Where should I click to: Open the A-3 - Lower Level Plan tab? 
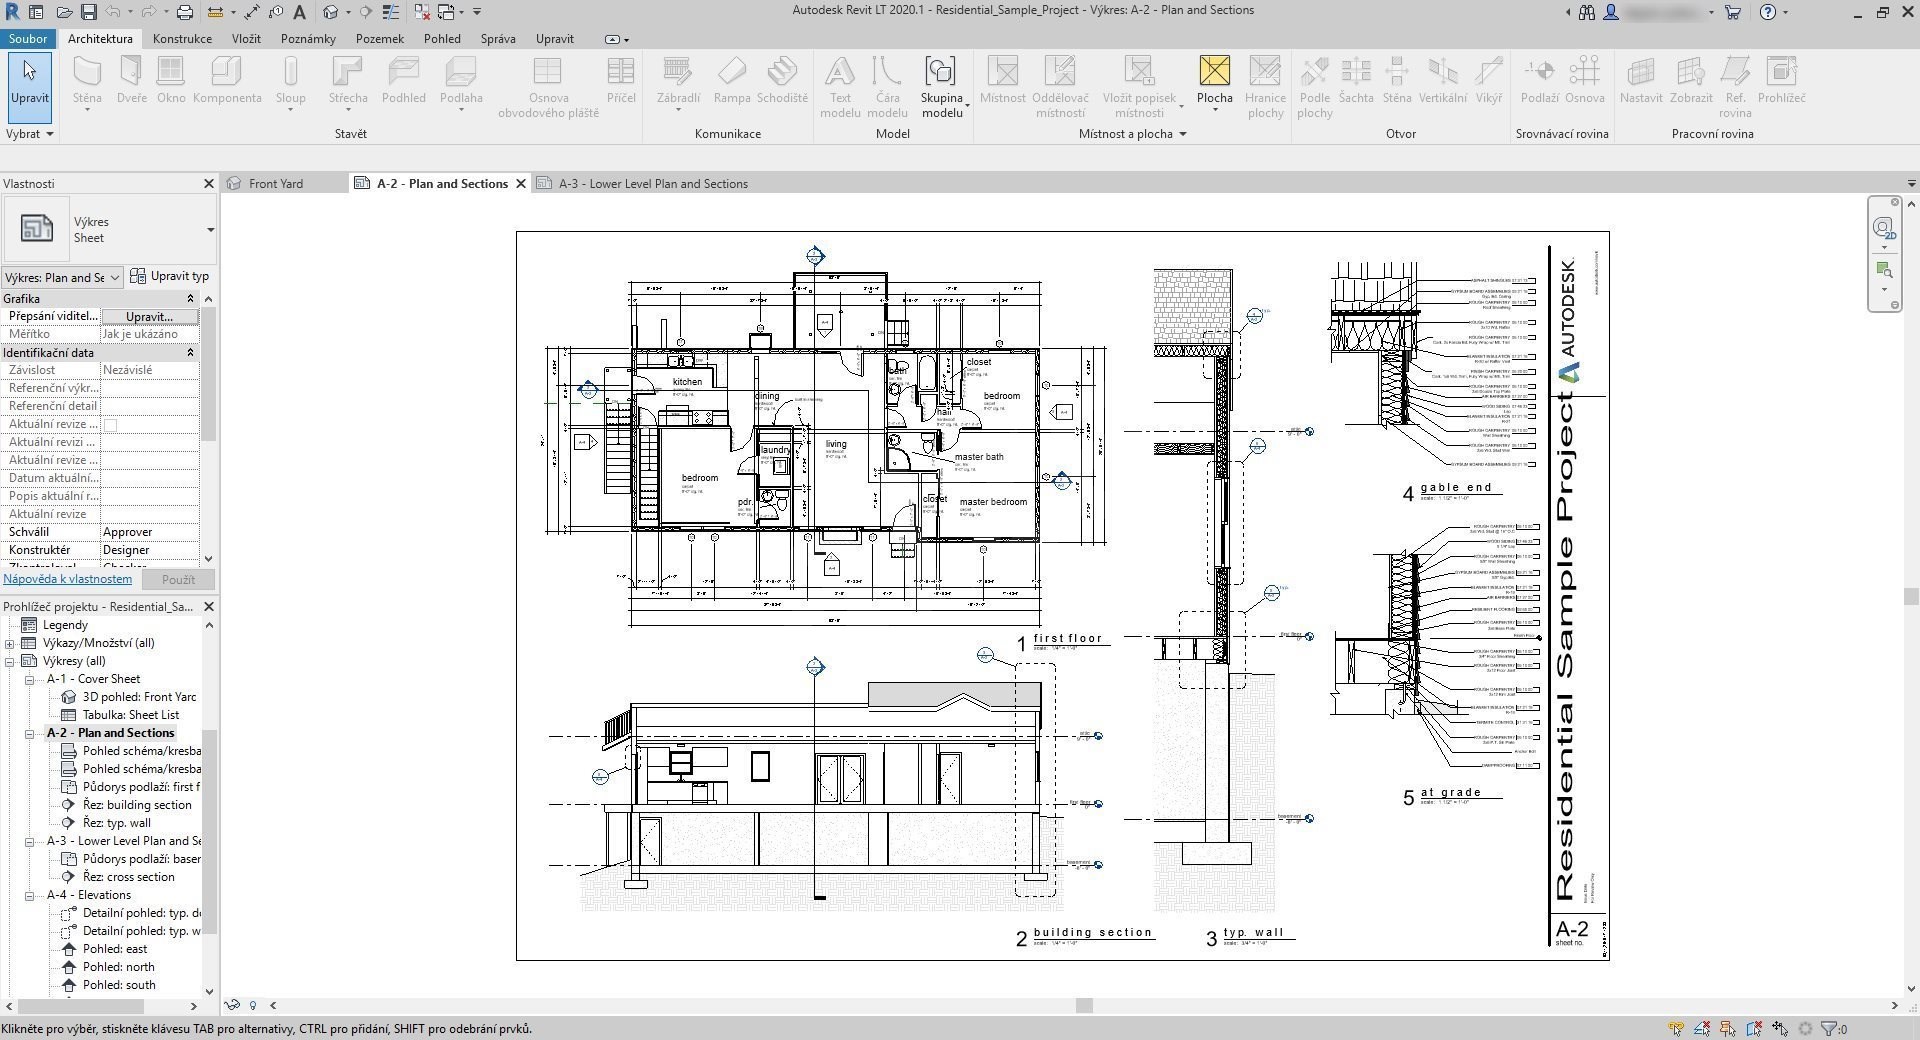(x=653, y=184)
